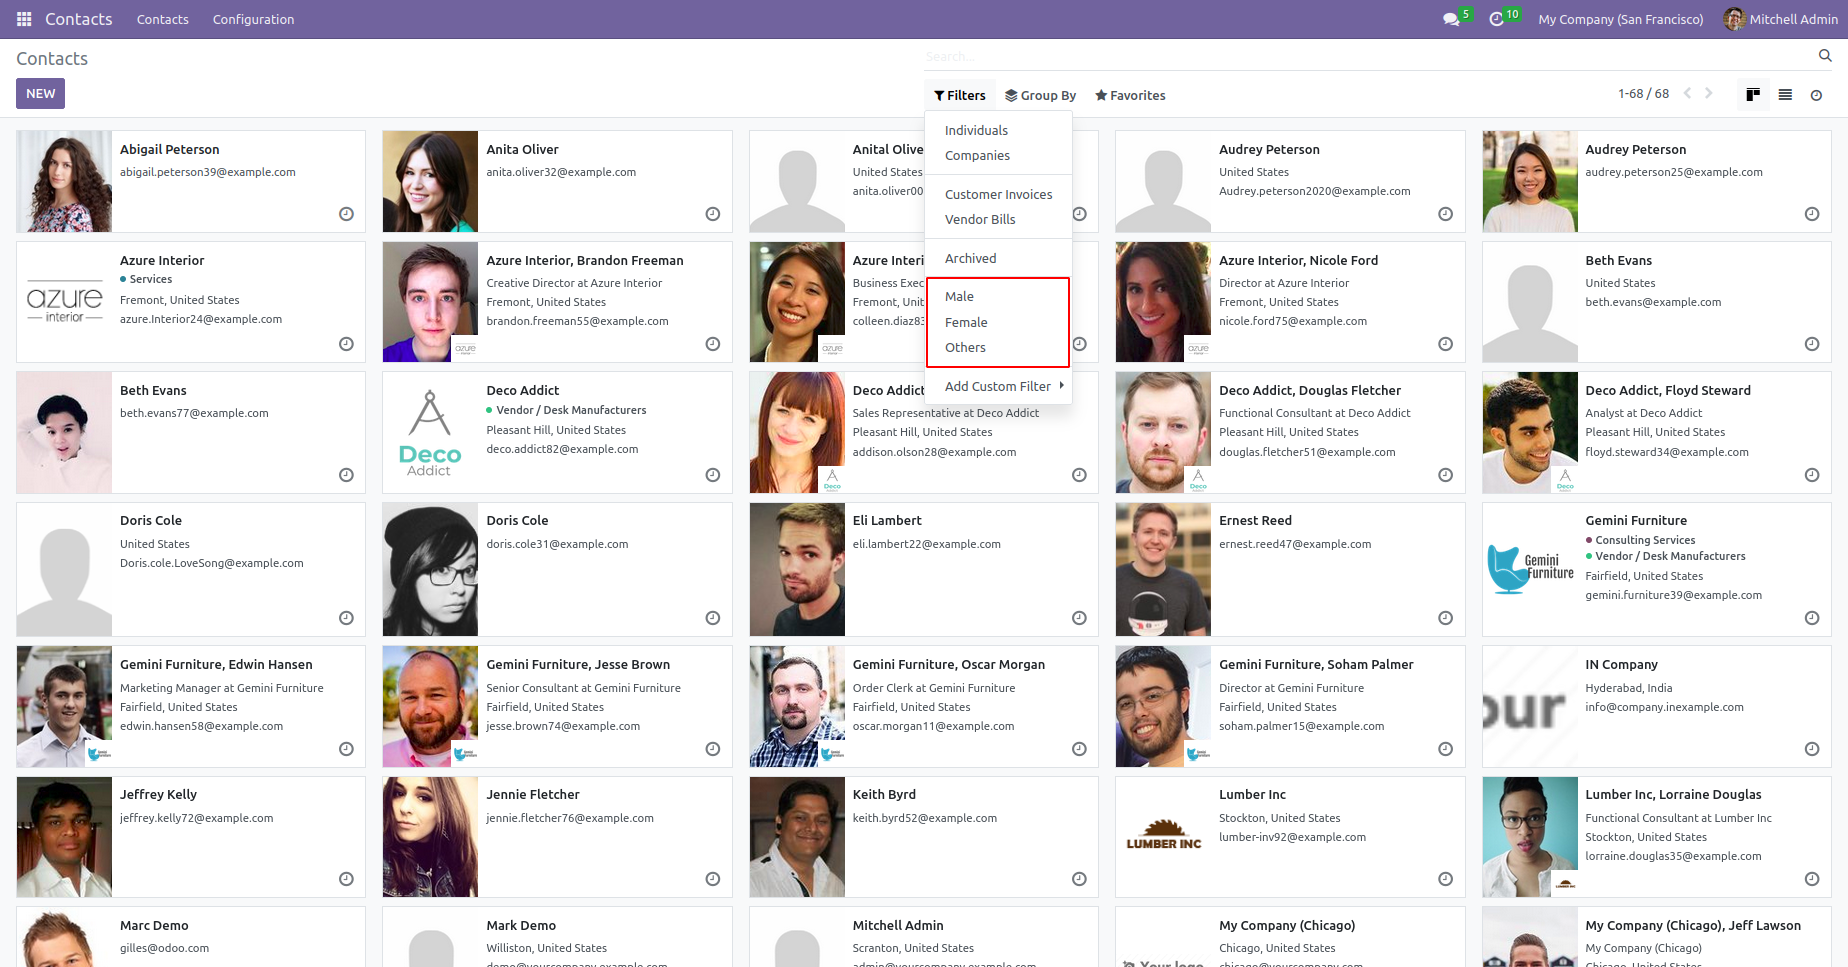The height and width of the screenshot is (967, 1848).
Task: Open the Configuration menu
Action: (253, 19)
